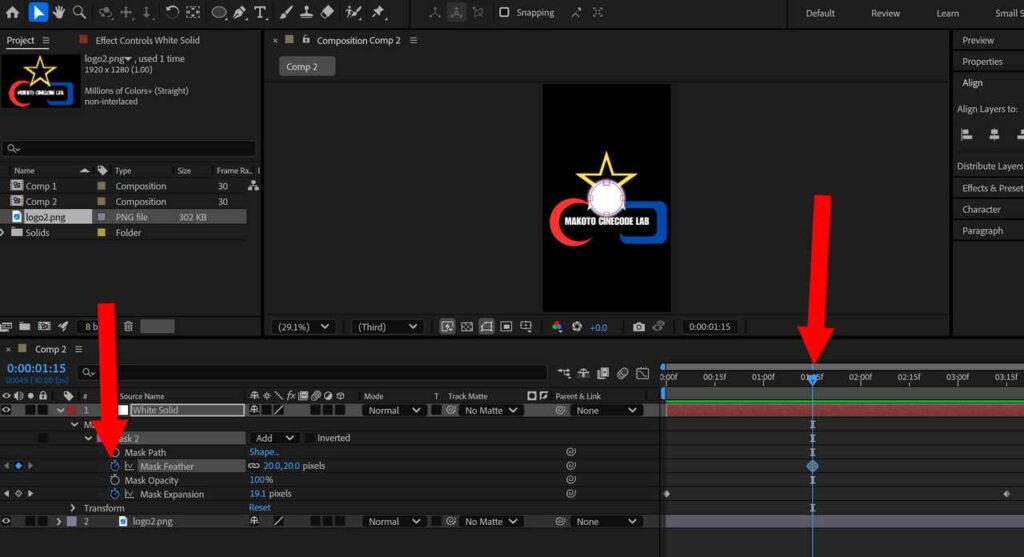
Task: Select the Brush tool
Action: point(286,12)
